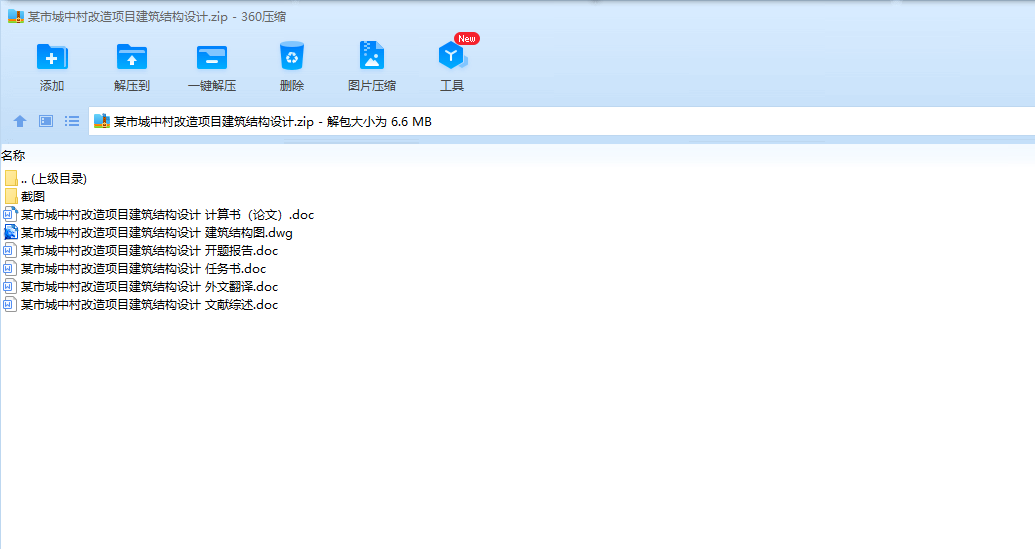The height and width of the screenshot is (549, 1035).
Task: Click the folder icon of 截图
Action: click(11, 196)
